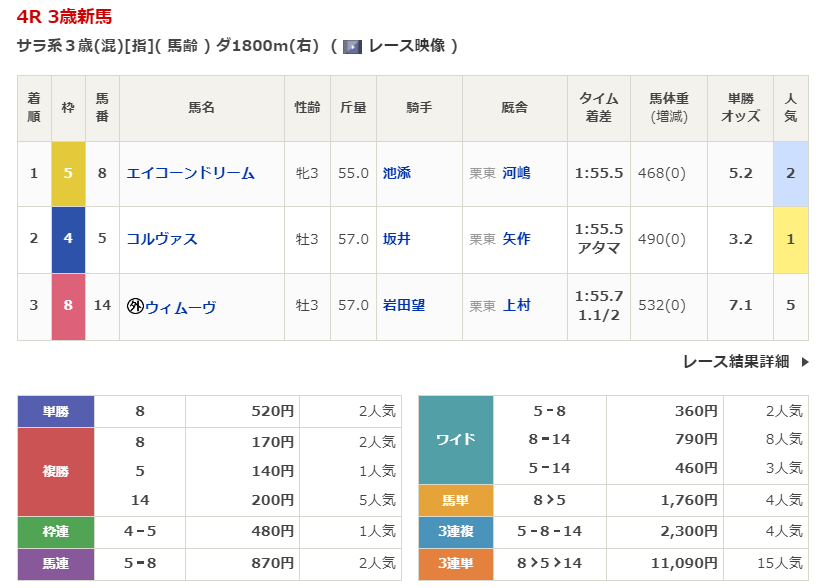Open jockey 坂井's profile
This screenshot has height=588, width=829.
(396, 239)
